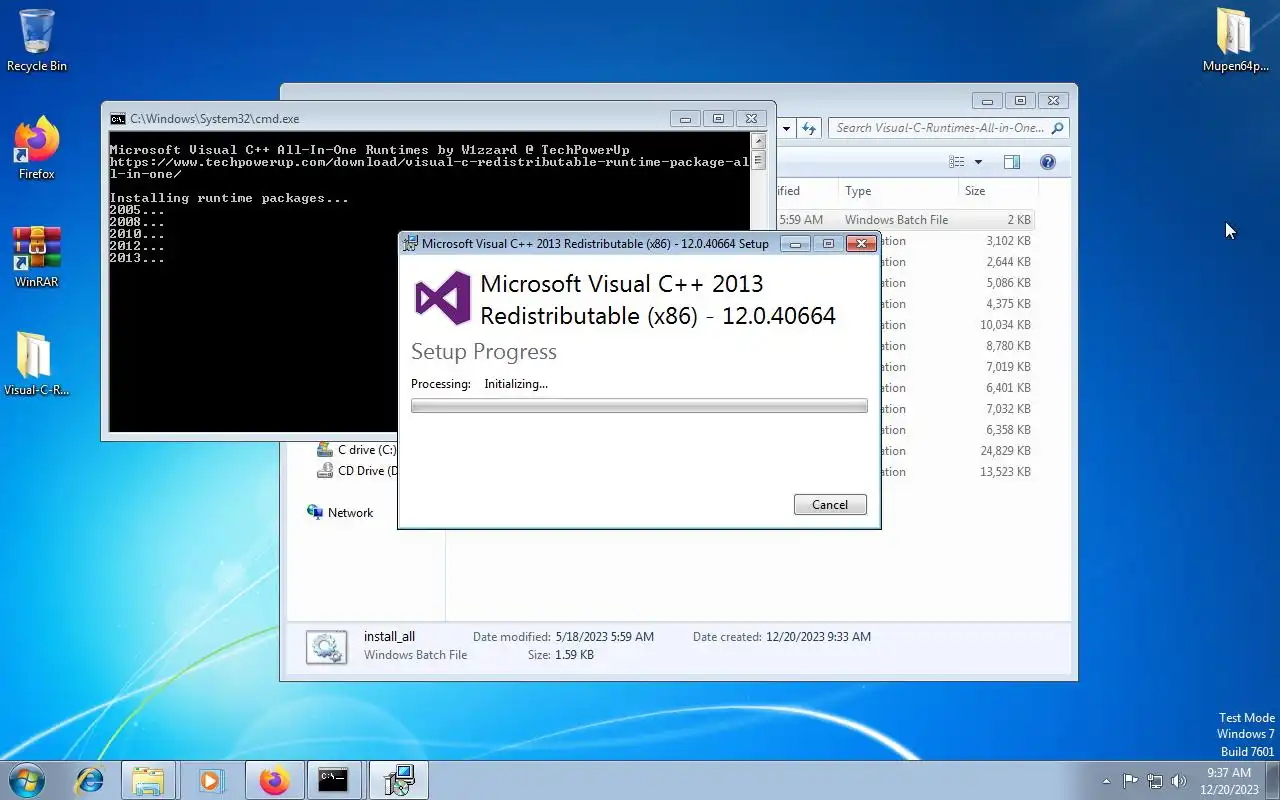
Task: Click the setup progress bar
Action: [x=639, y=406]
